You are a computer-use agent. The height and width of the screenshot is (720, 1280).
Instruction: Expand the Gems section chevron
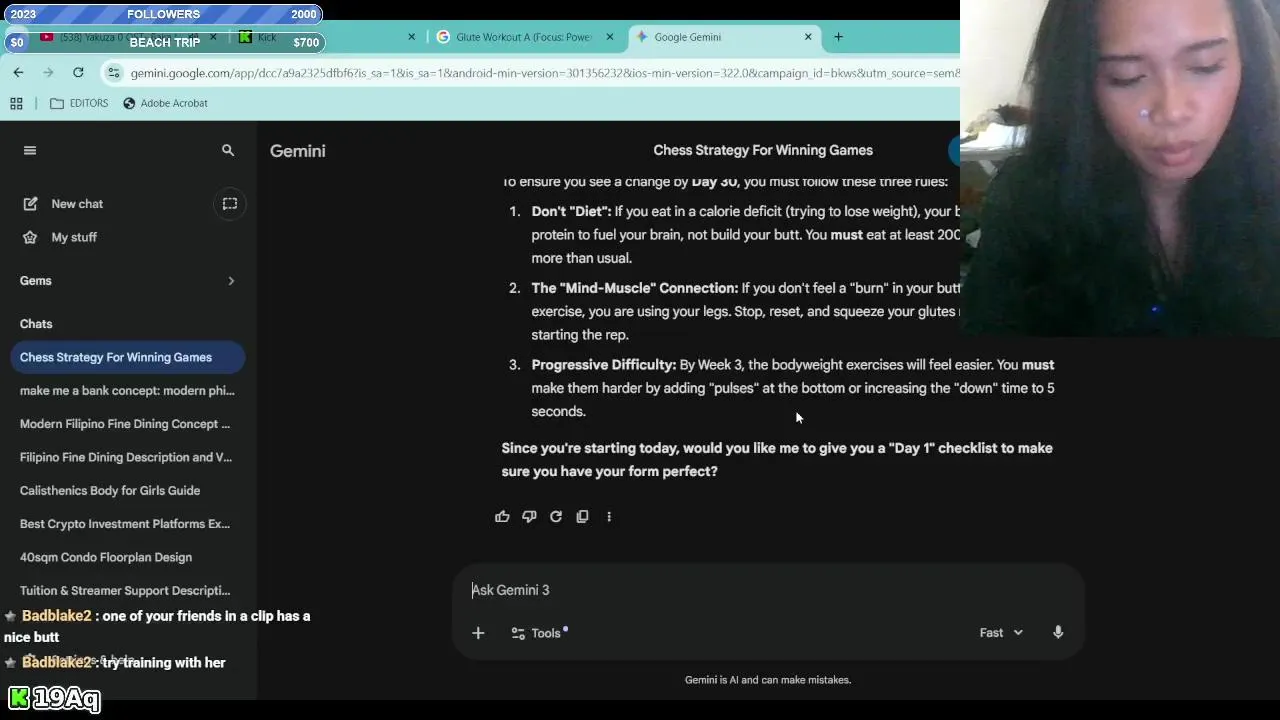(x=231, y=281)
